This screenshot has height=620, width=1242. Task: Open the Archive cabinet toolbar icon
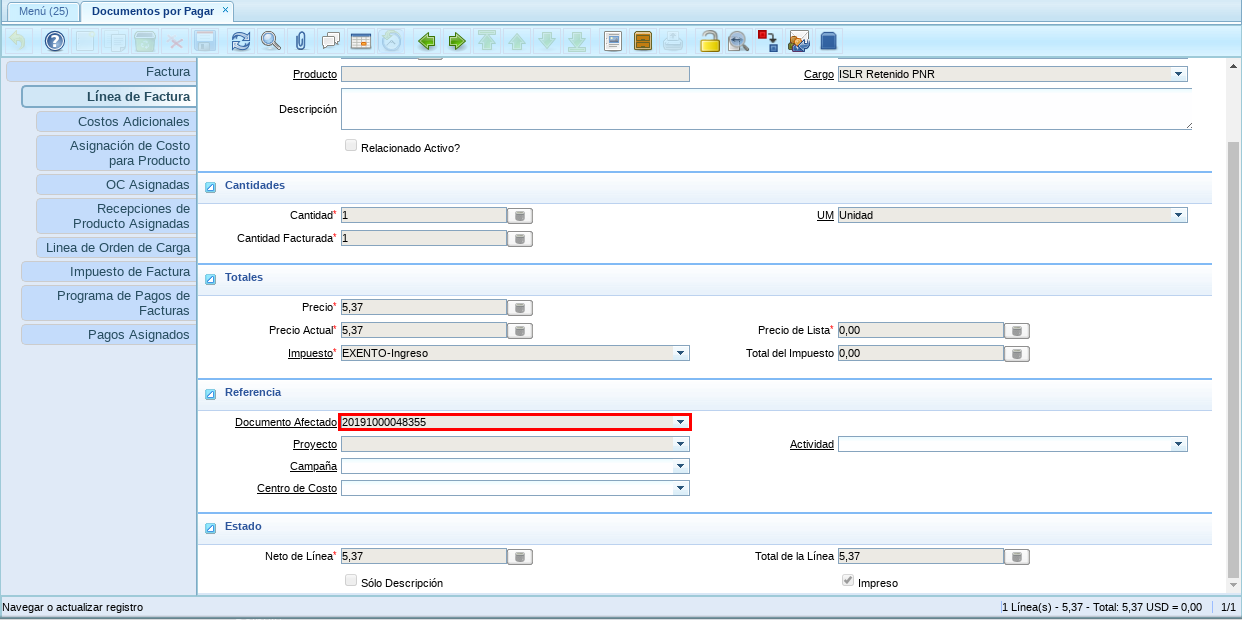(x=643, y=41)
